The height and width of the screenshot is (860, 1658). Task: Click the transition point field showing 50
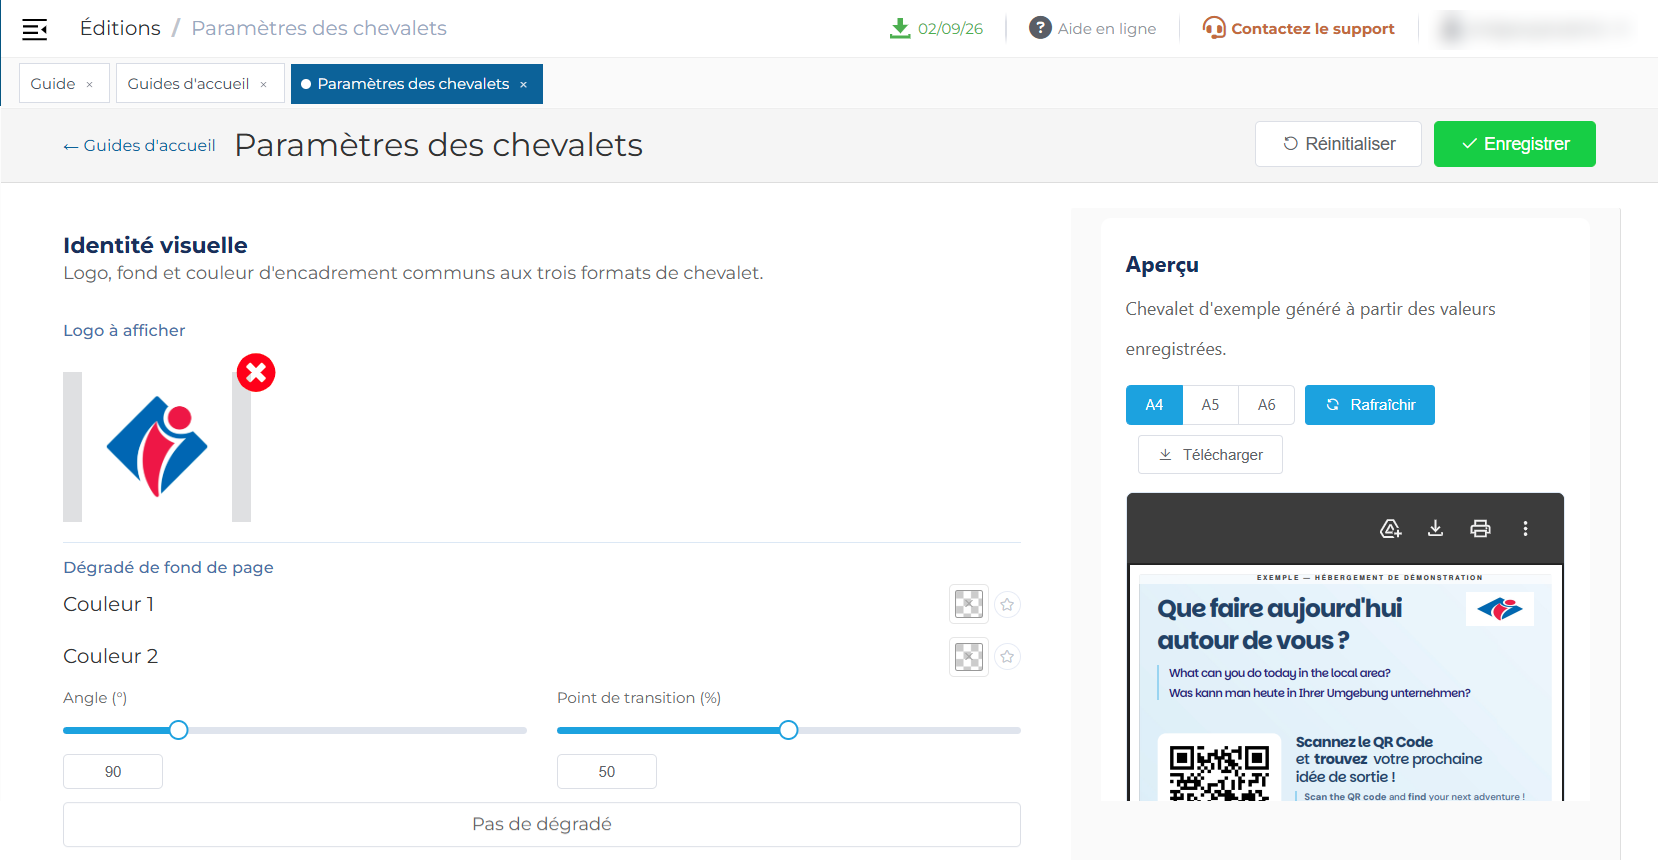click(x=607, y=772)
